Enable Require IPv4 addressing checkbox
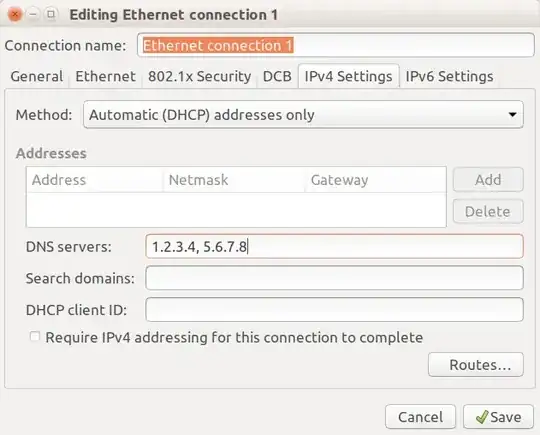The image size is (540, 435). pos(35,336)
